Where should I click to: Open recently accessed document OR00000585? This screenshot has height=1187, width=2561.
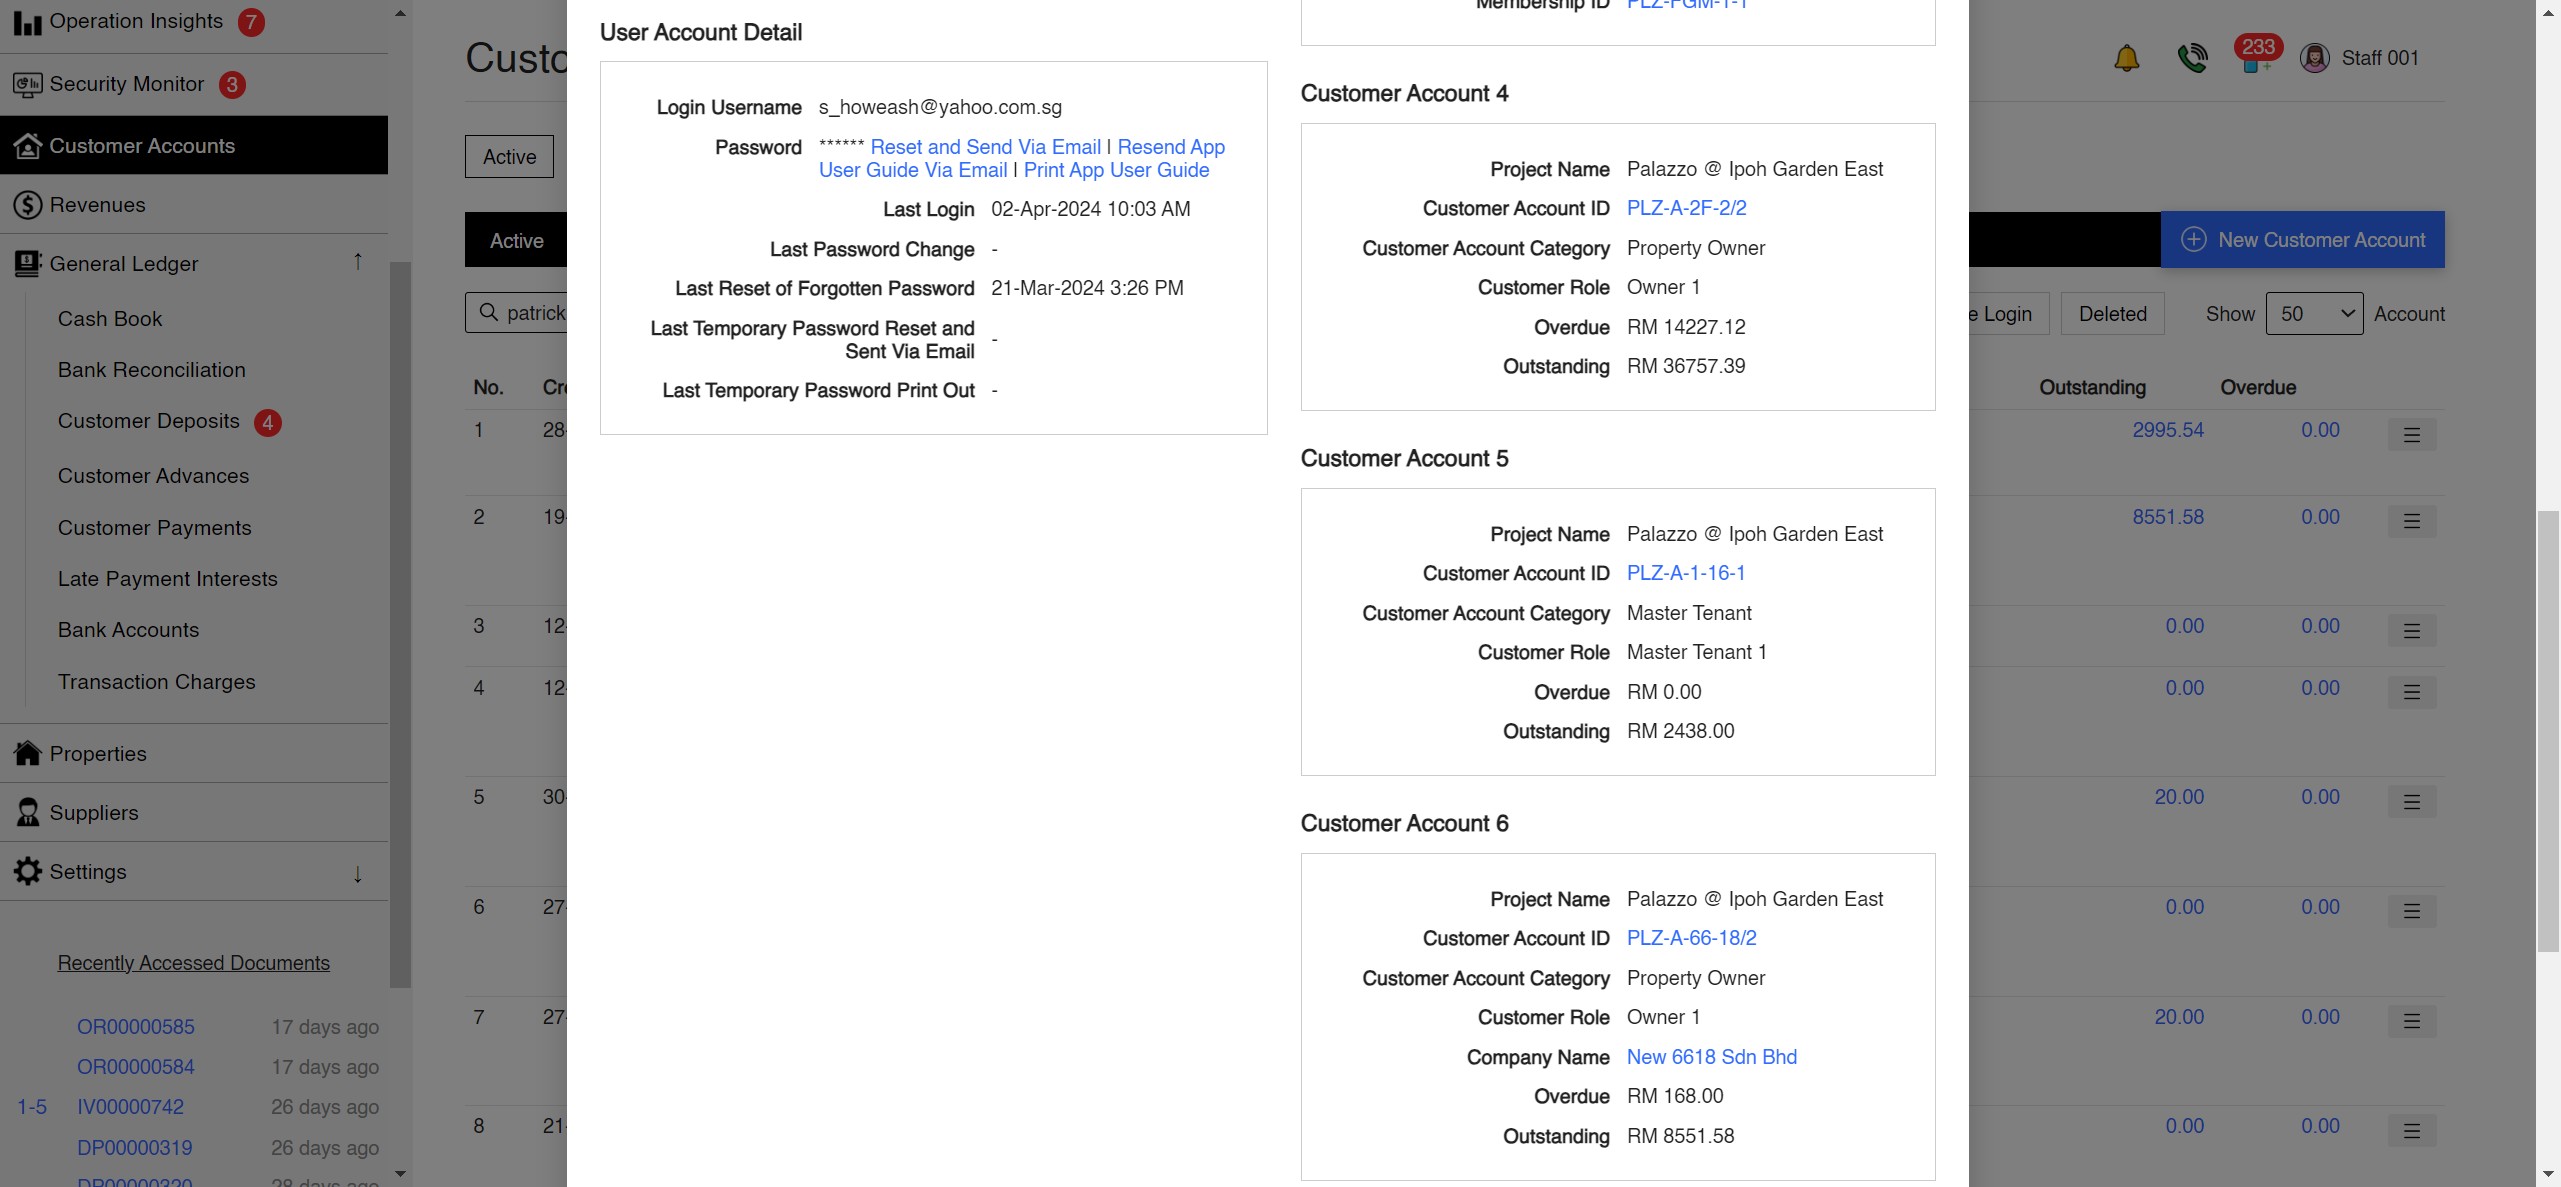pyautogui.click(x=135, y=1026)
